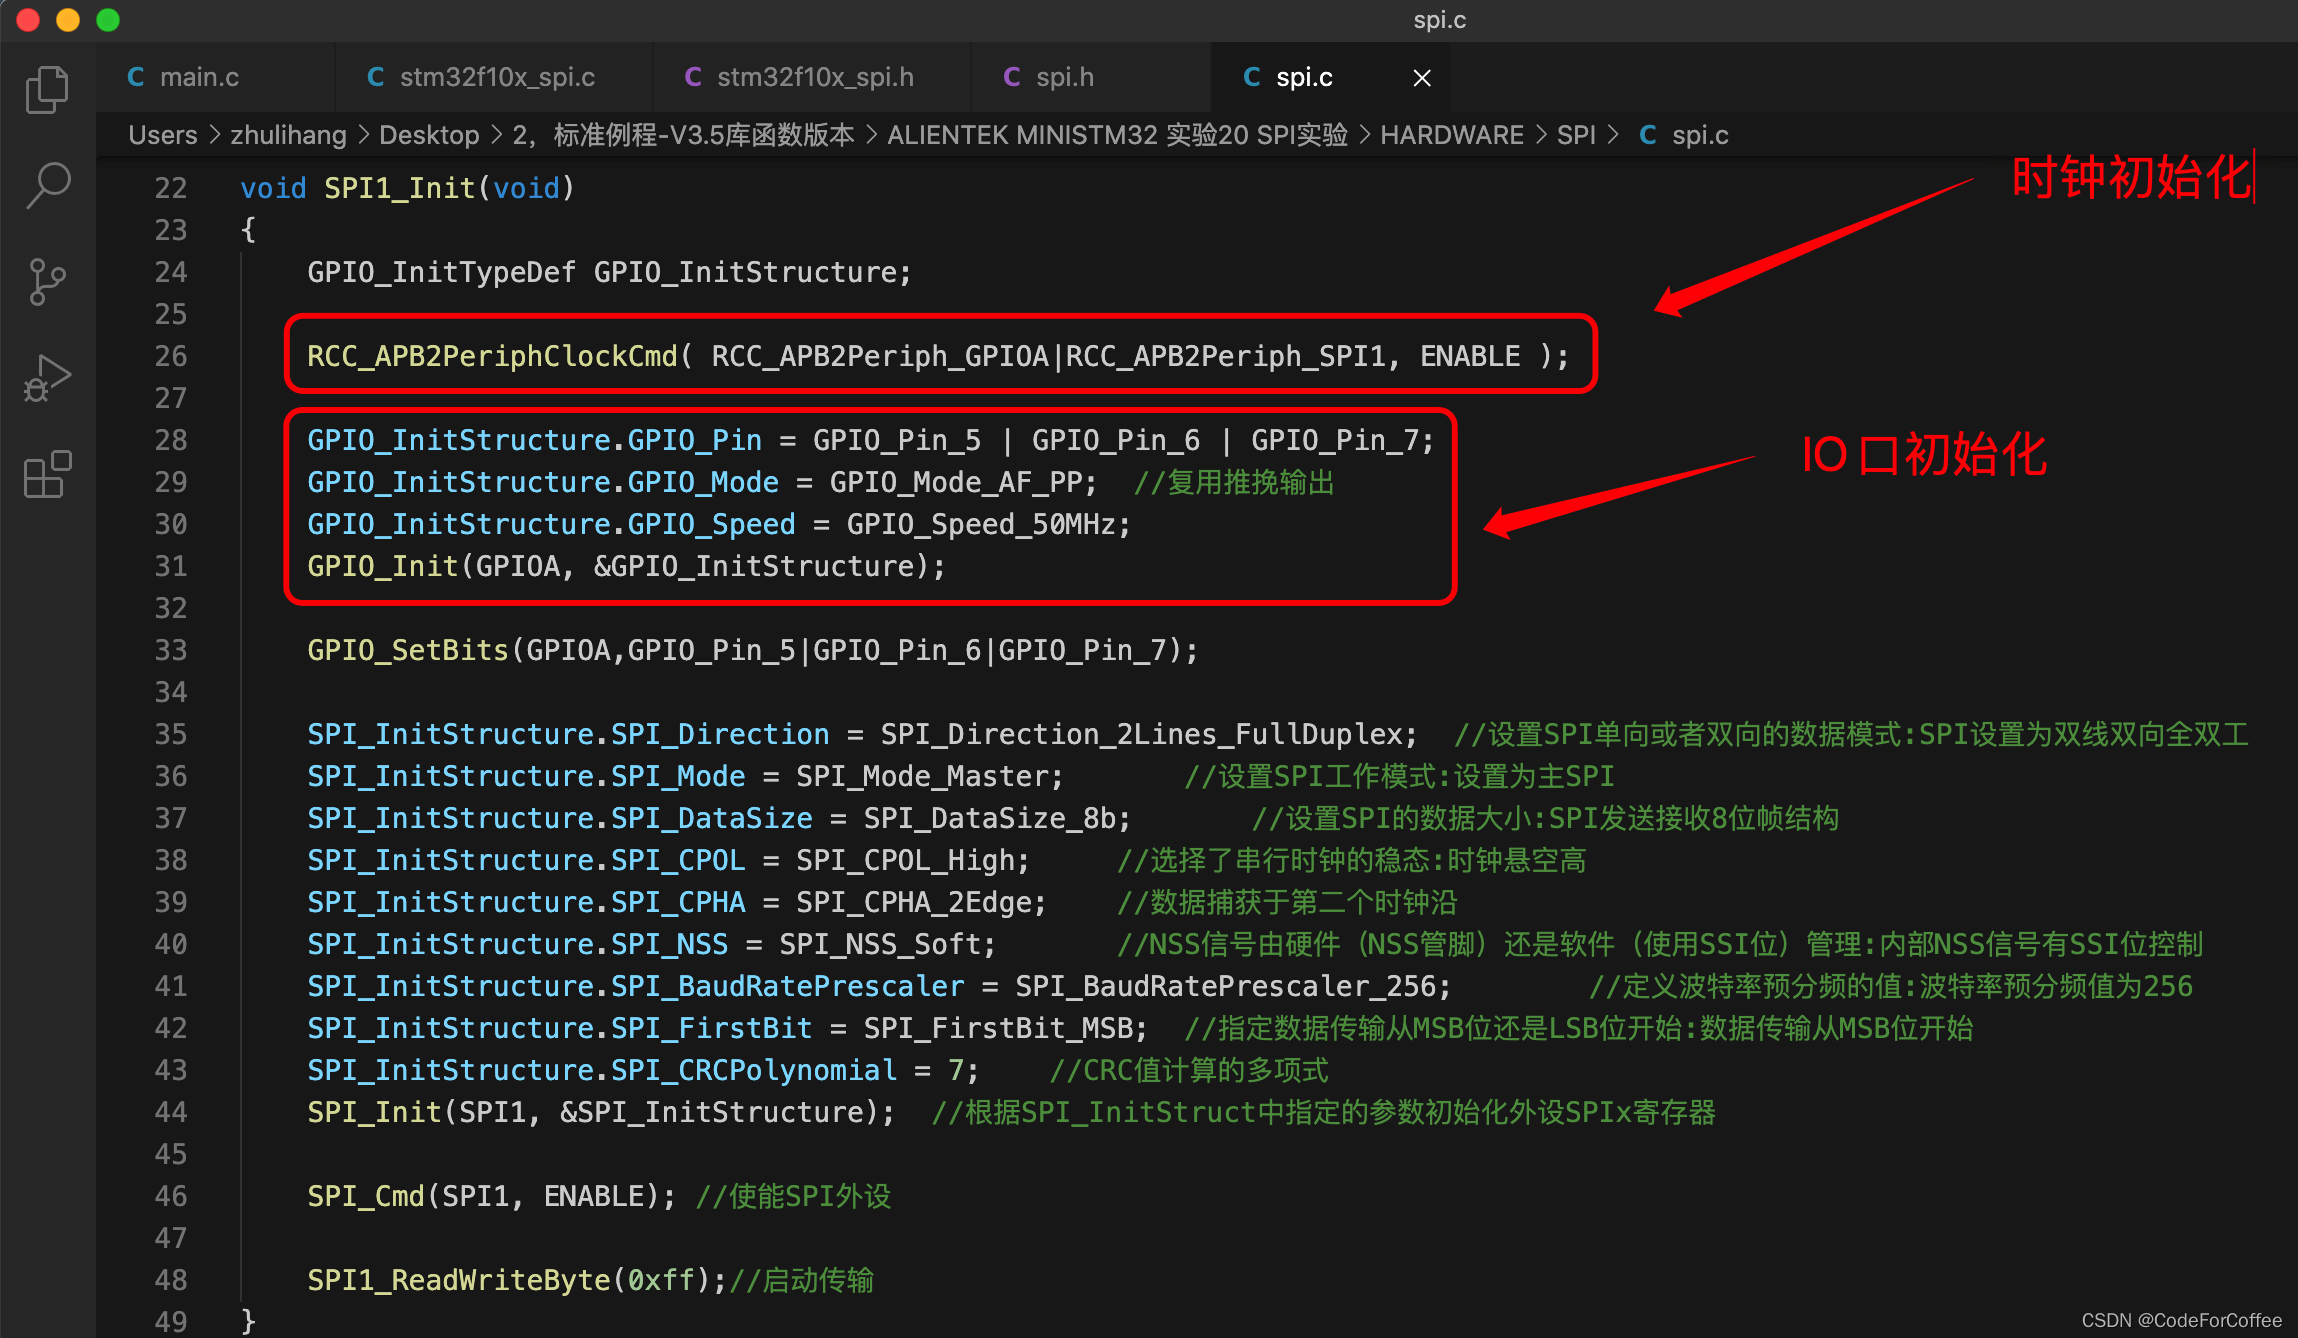
Task: Select line number 26 in the gutter
Action: (170, 356)
